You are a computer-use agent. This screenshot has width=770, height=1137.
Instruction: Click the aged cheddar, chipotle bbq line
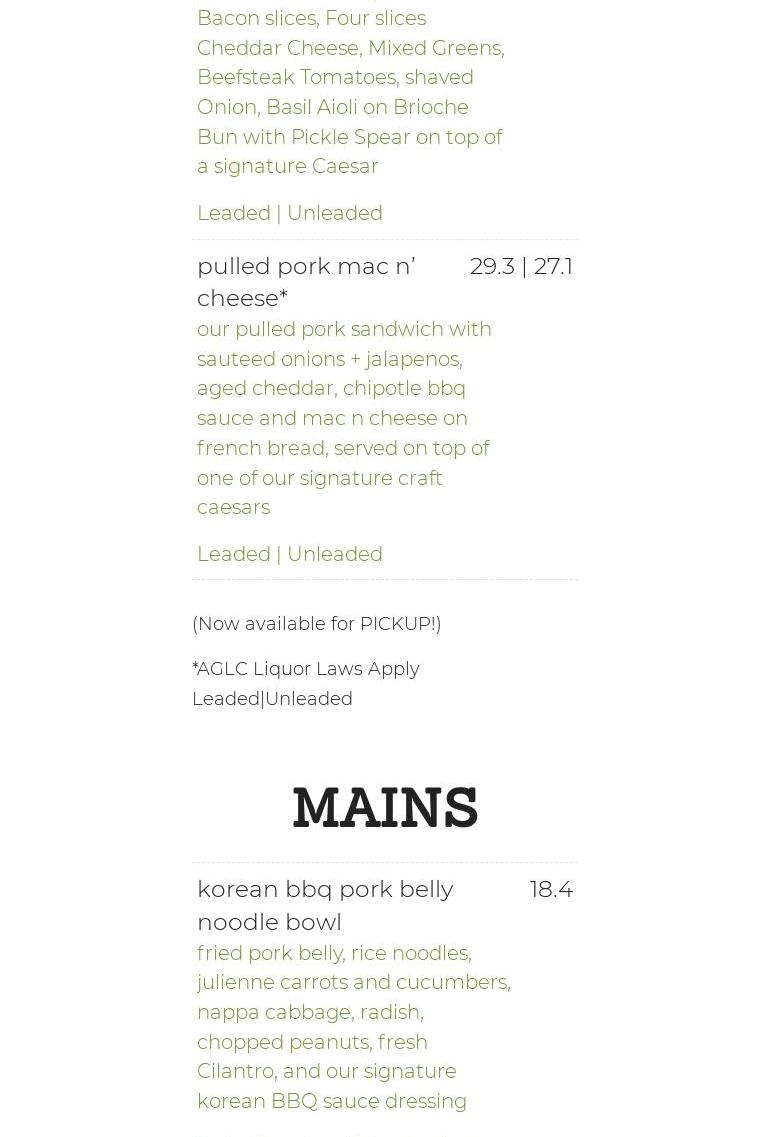coord(331,389)
